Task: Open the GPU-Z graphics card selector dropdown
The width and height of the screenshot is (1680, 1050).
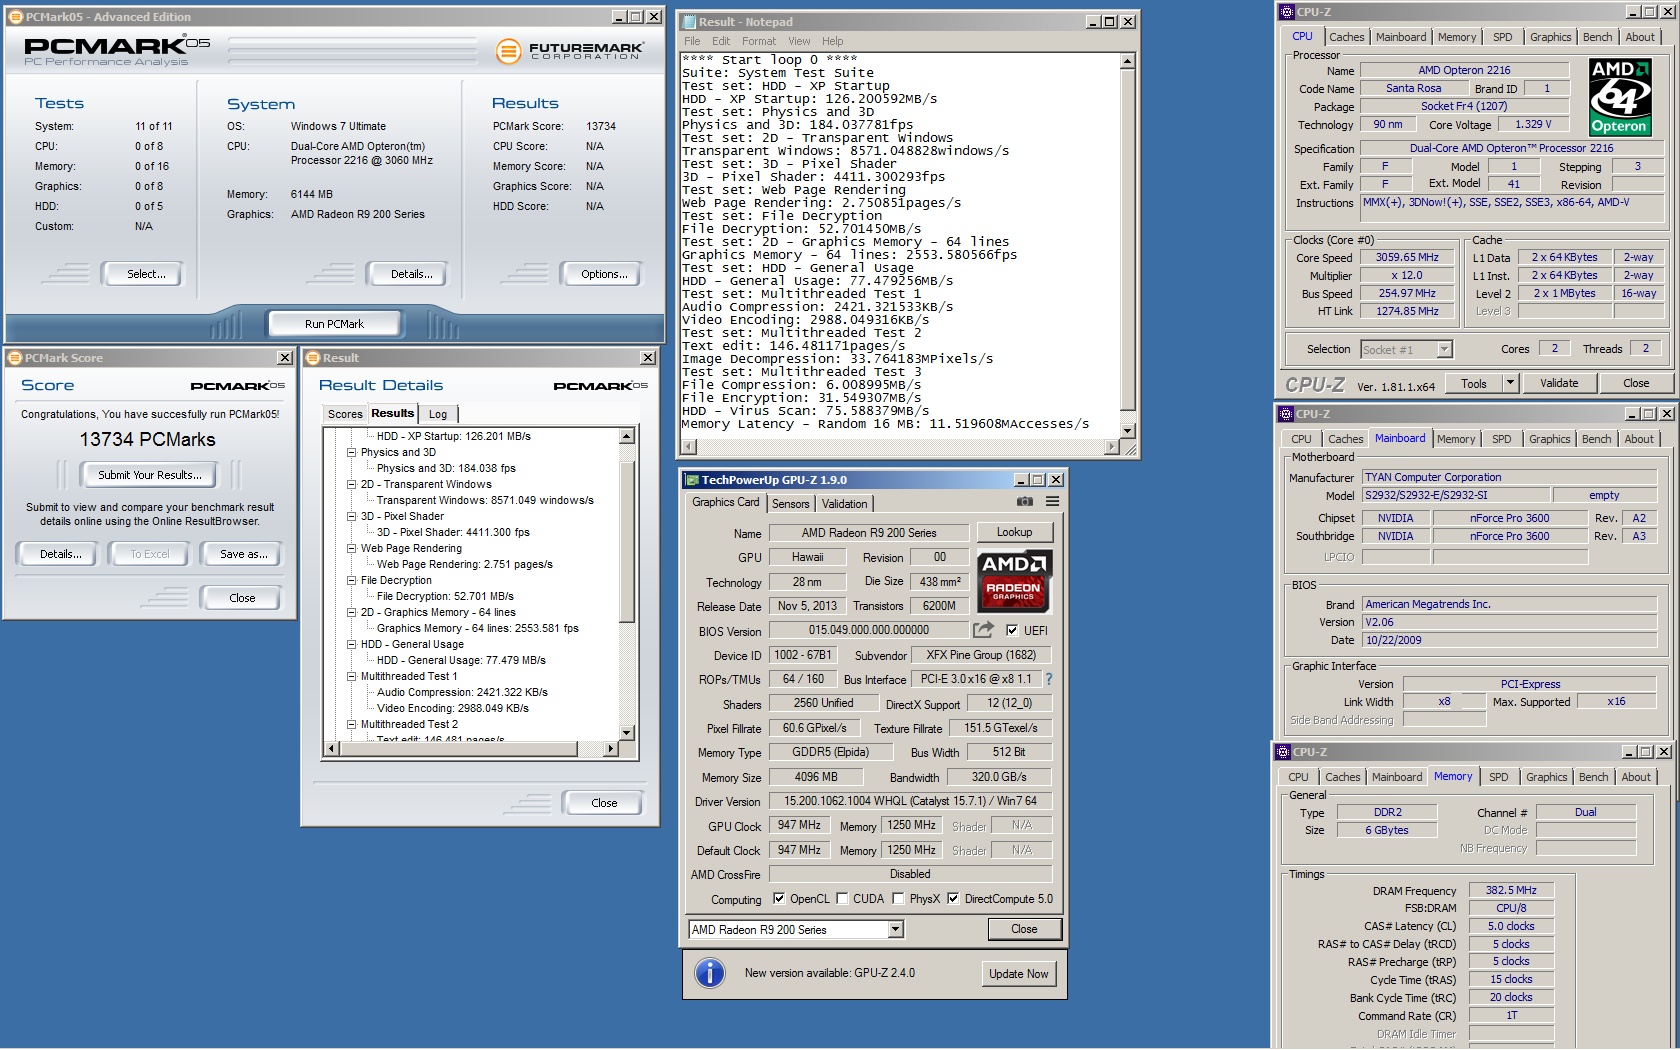Action: click(895, 930)
